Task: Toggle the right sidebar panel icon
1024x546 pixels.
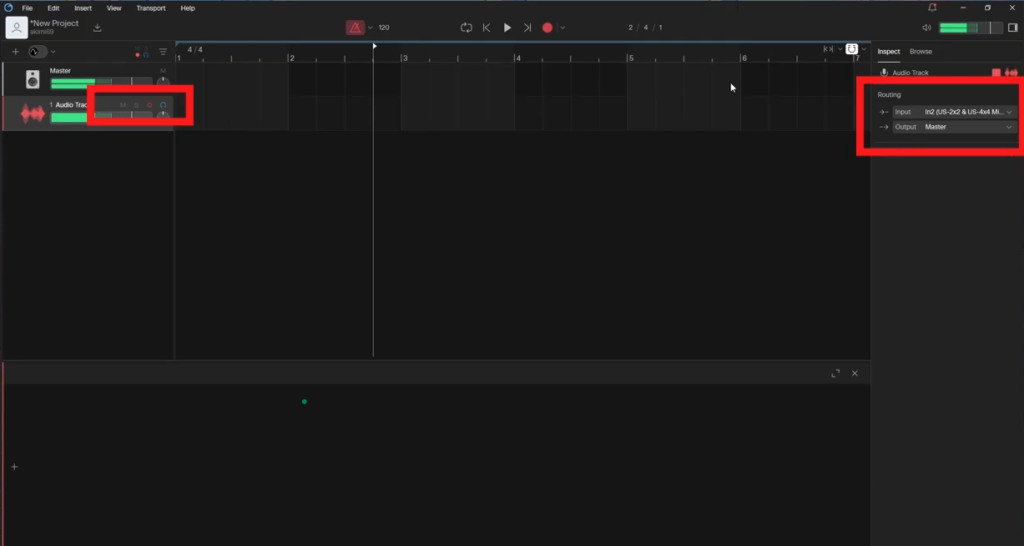Action: 1012,28
